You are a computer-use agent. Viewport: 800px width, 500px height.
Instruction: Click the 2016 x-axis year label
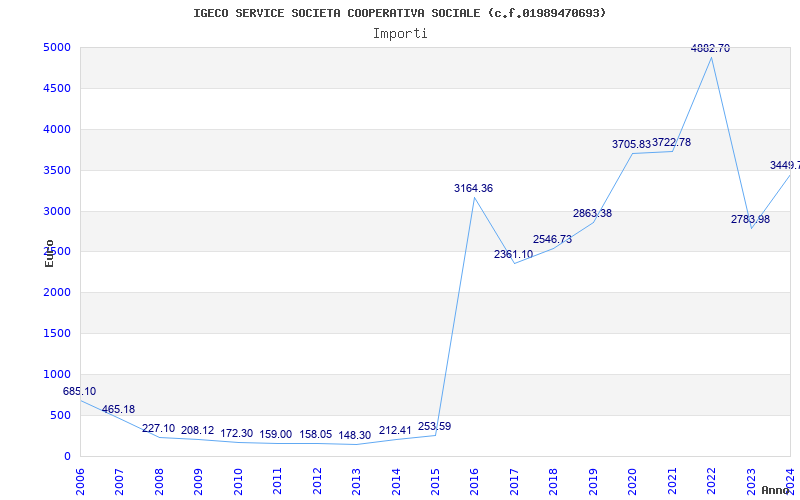point(474,481)
